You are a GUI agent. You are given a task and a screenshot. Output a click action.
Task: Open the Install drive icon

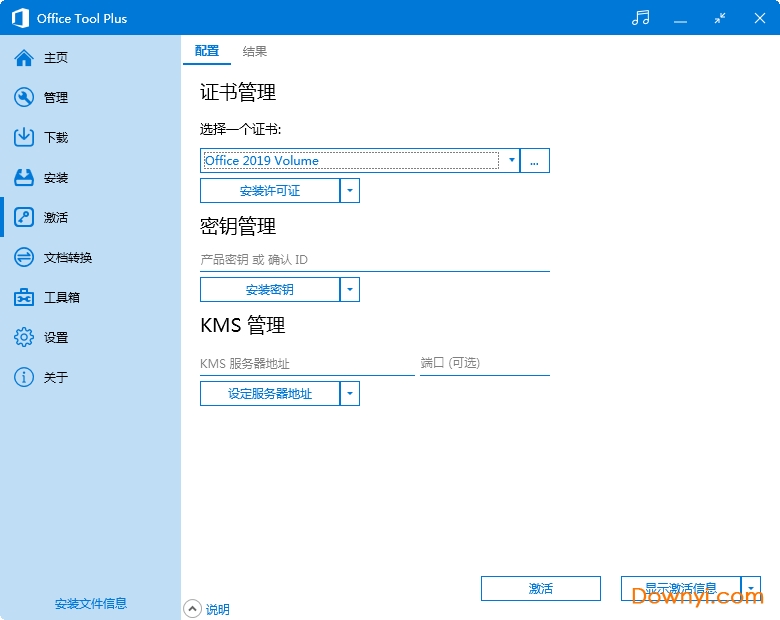tap(24, 178)
